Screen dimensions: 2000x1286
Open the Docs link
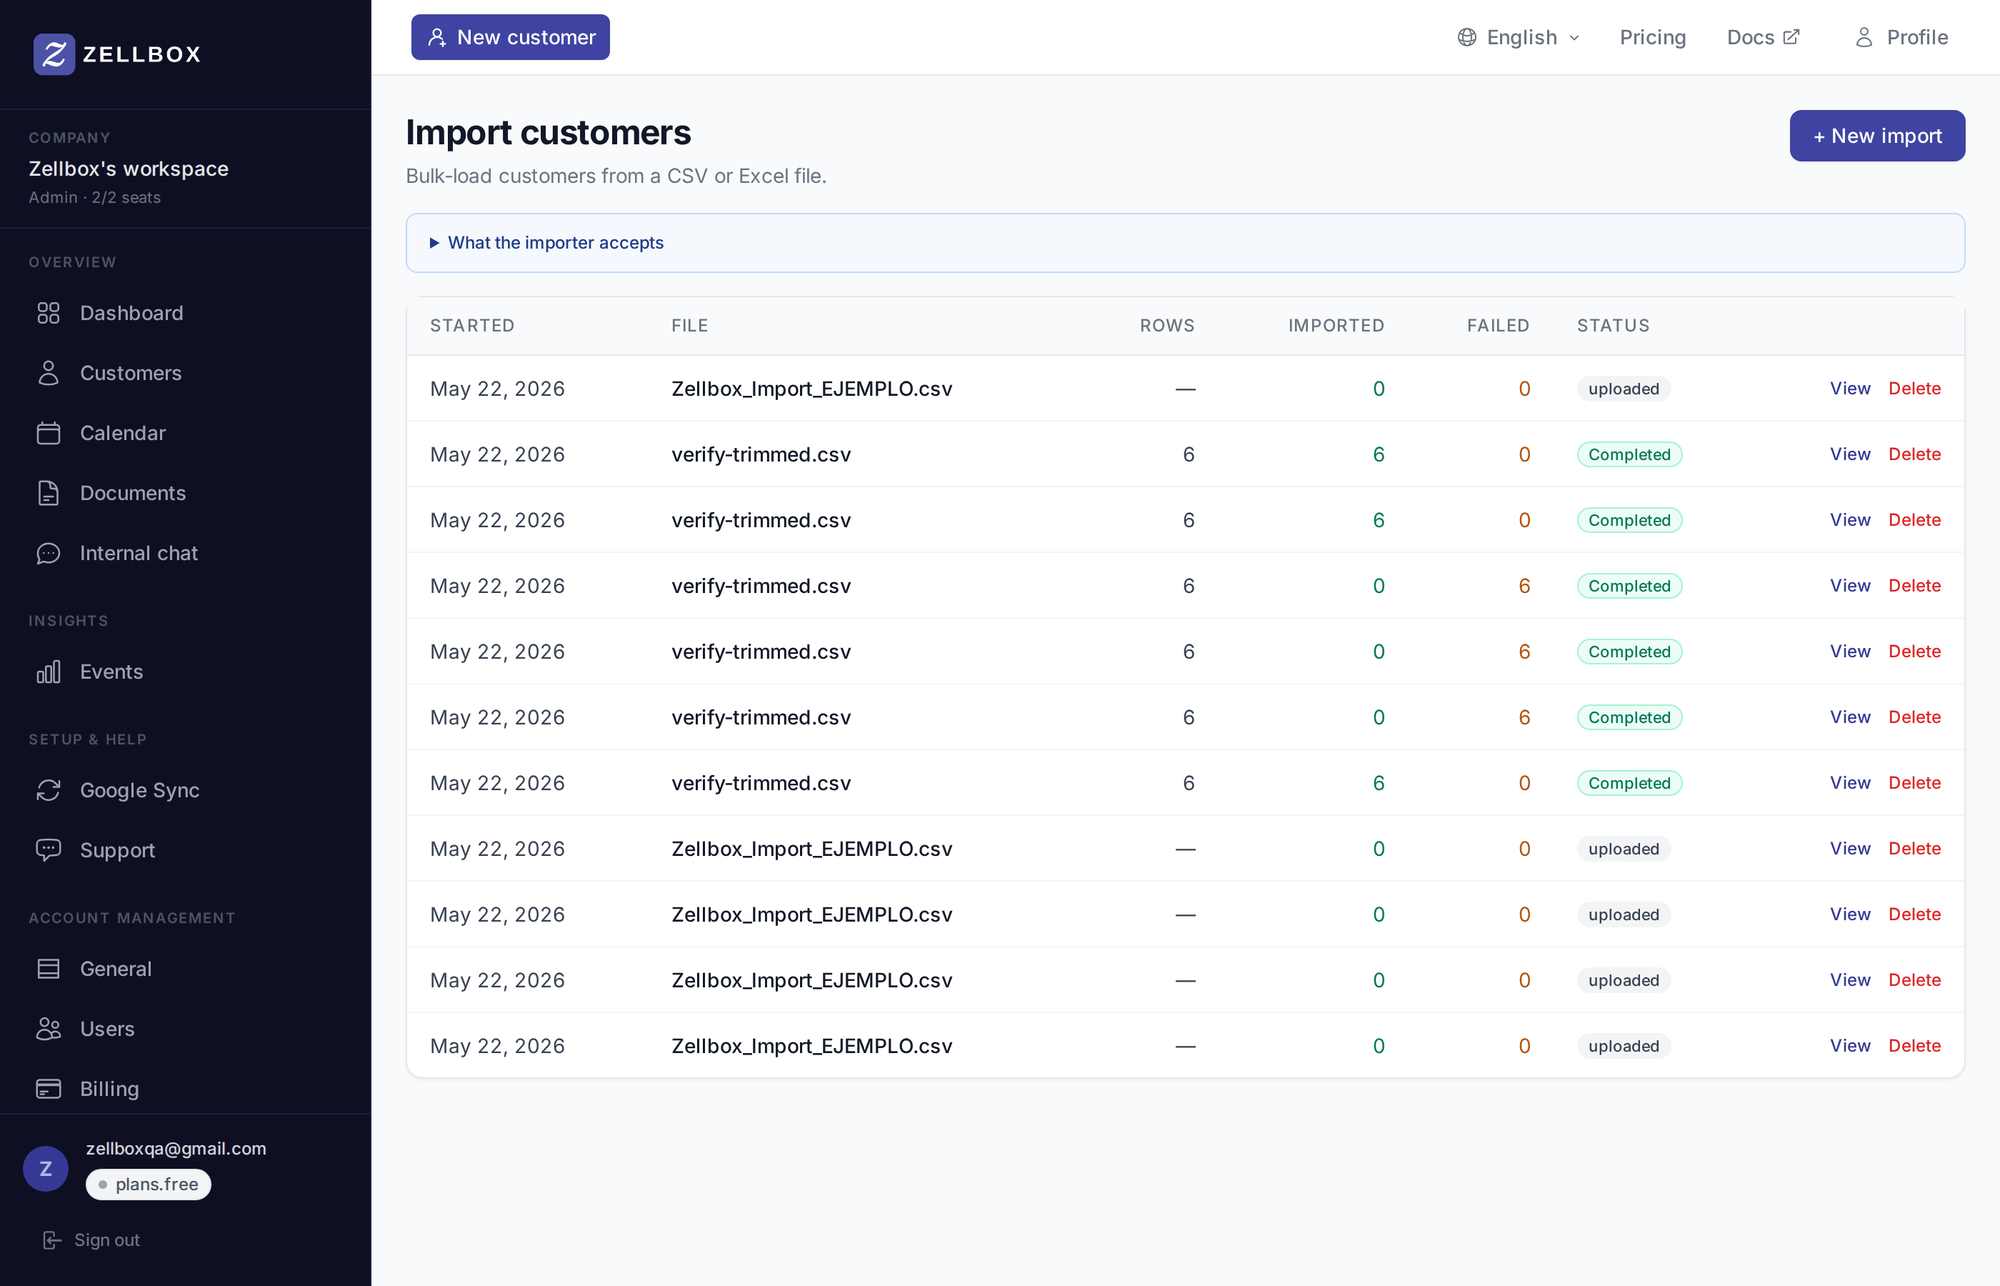(x=1763, y=37)
